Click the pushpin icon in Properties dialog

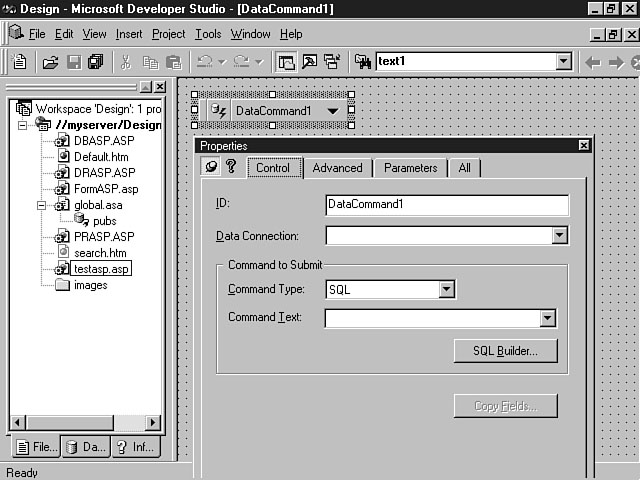(x=211, y=167)
